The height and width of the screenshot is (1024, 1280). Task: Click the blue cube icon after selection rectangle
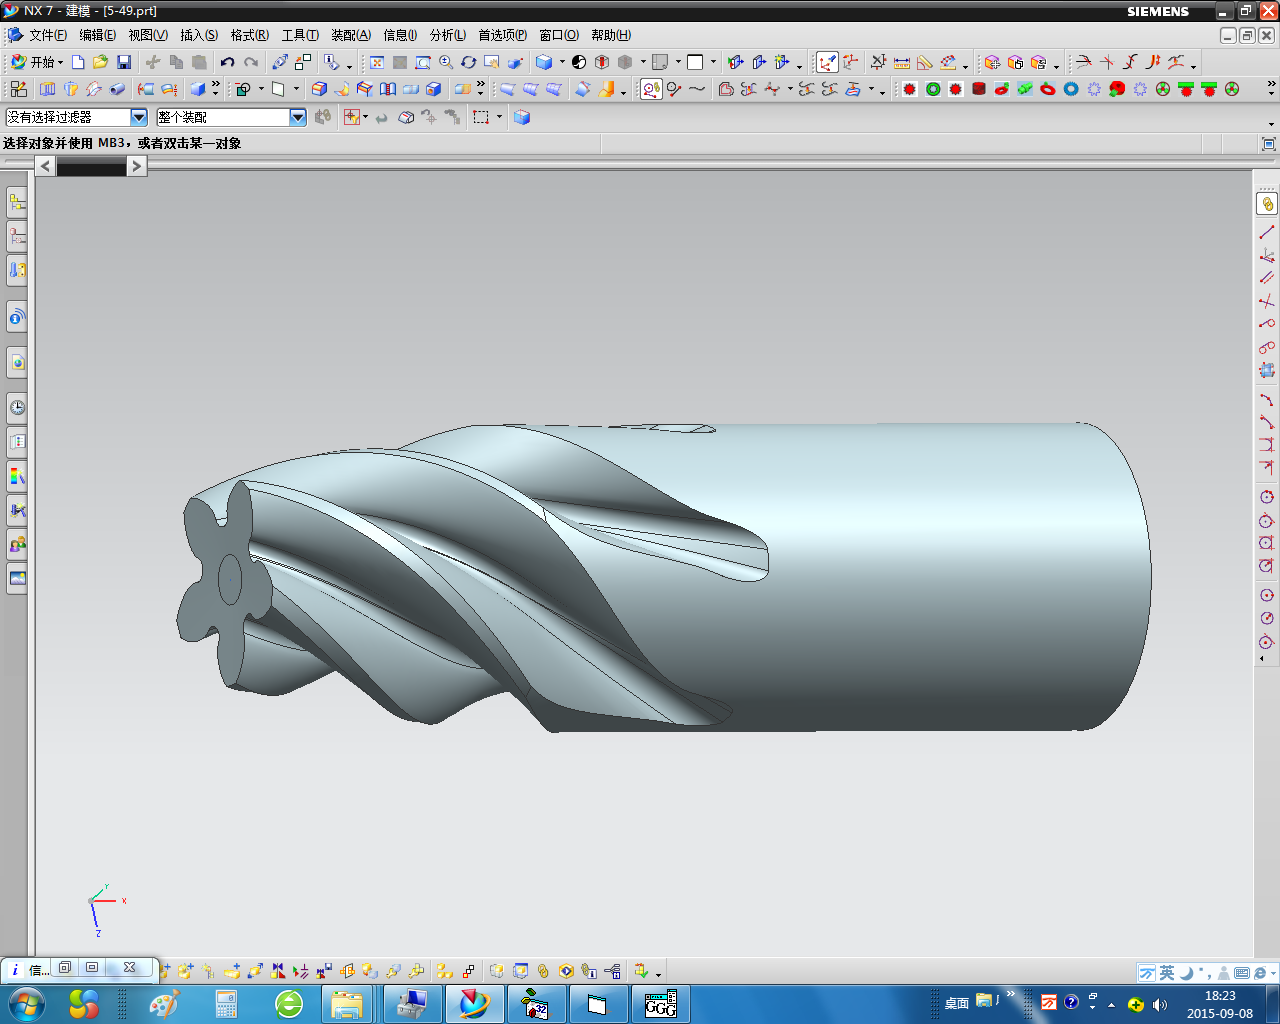(x=522, y=117)
